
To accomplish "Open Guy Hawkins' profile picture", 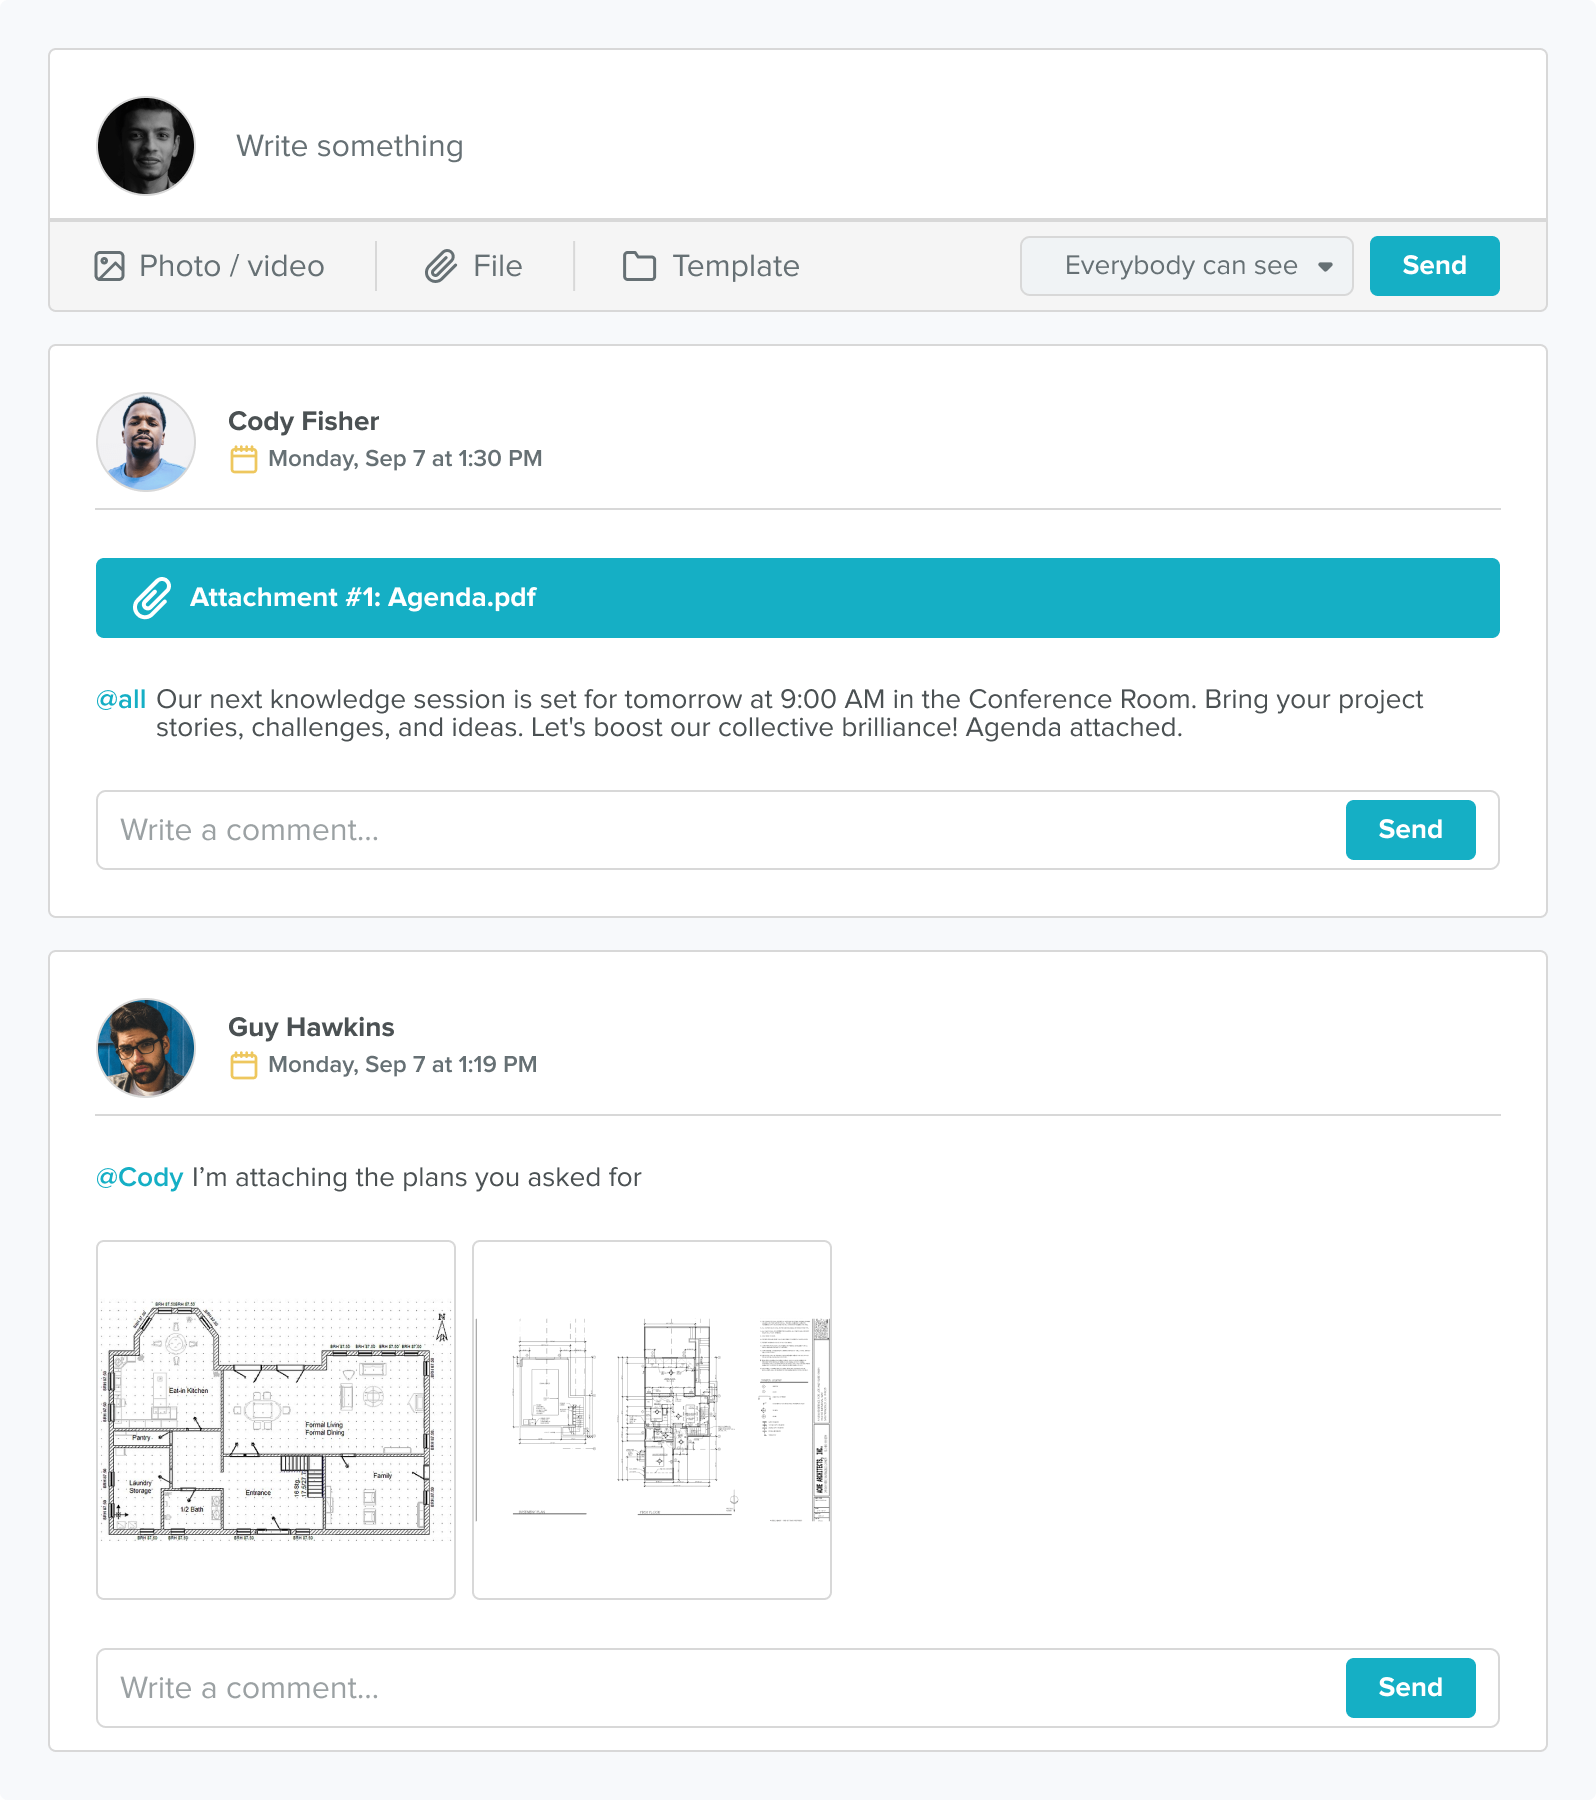I will click(x=146, y=1048).
